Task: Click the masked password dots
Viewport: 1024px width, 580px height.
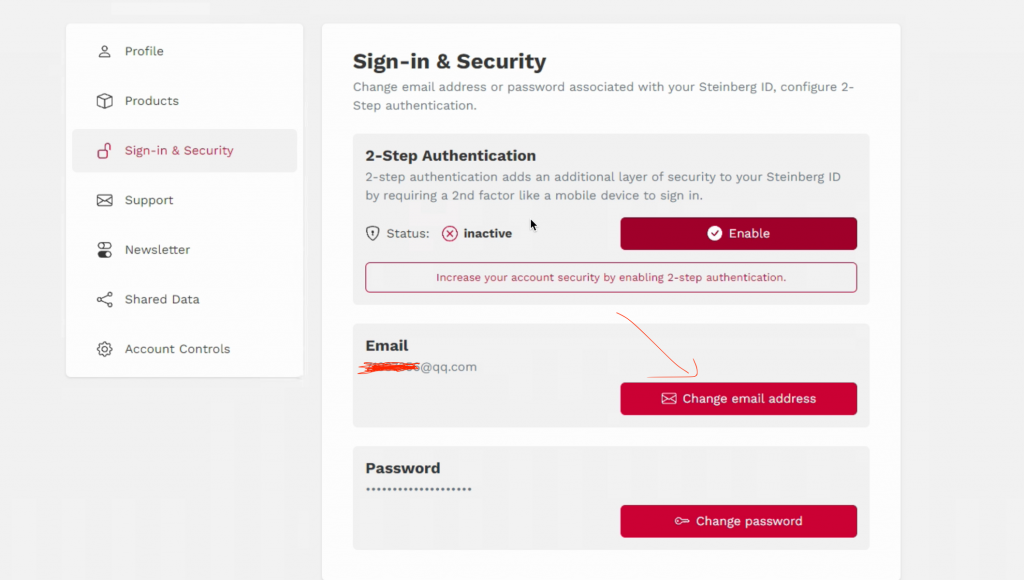Action: coord(419,489)
